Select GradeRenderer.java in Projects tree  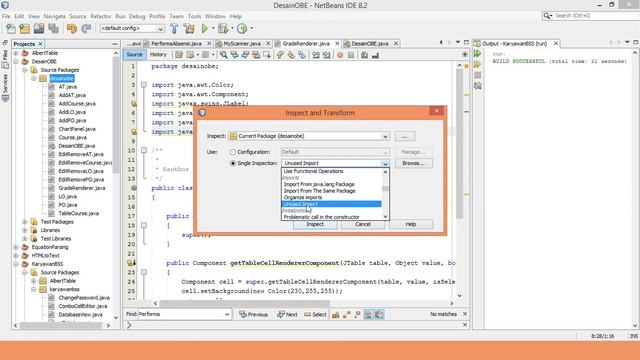[82, 188]
